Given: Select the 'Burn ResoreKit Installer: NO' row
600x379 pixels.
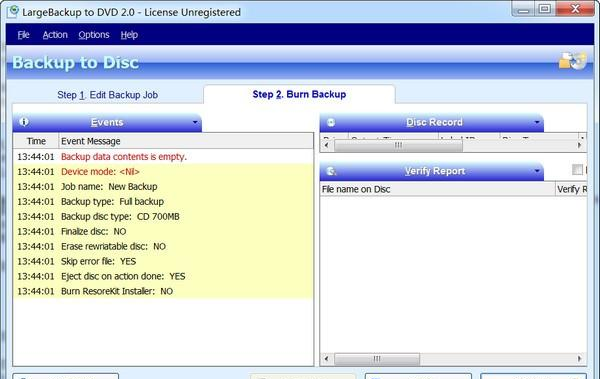Looking at the screenshot, I should click(163, 291).
